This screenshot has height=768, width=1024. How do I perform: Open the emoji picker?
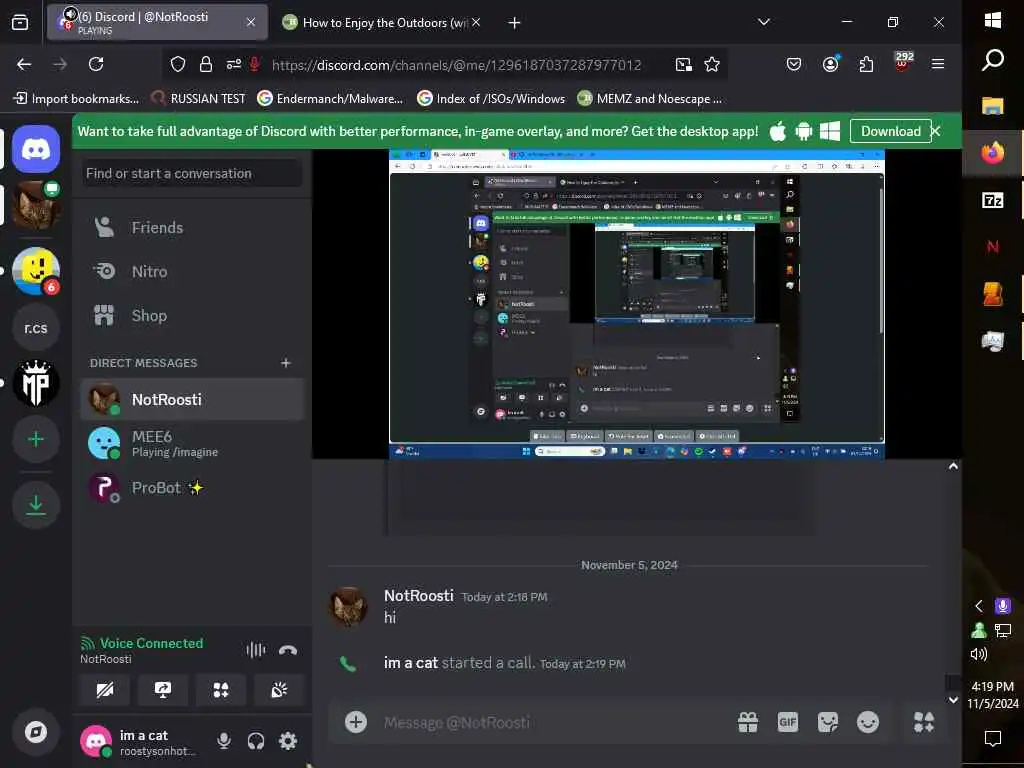click(868, 722)
